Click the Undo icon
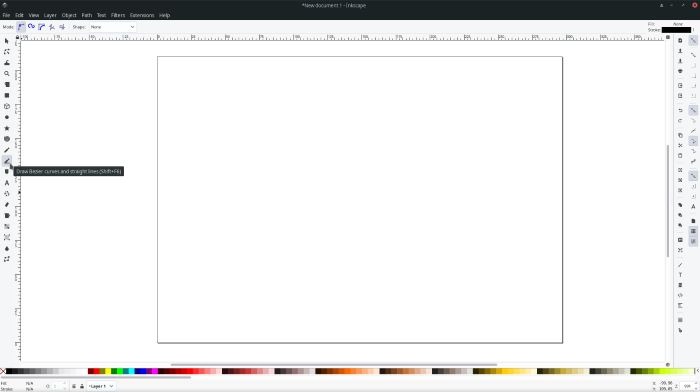 680,110
